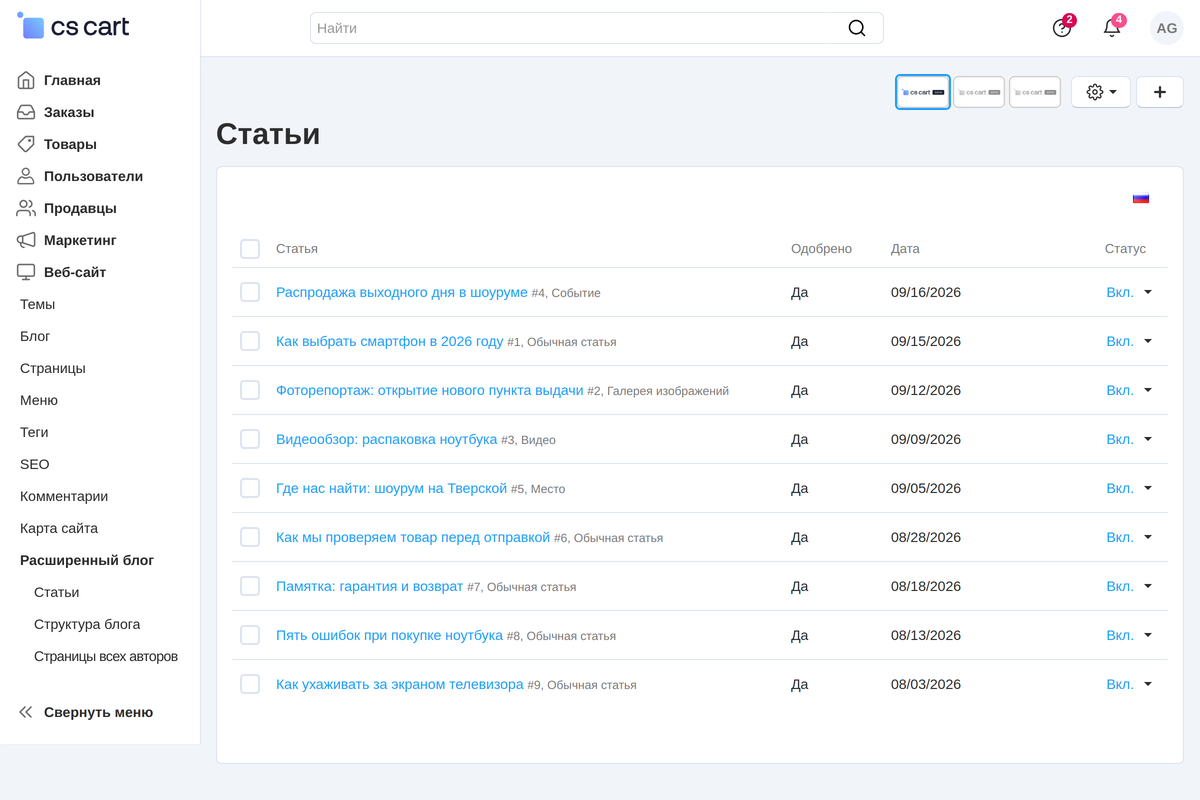Open the gear settings dropdown
Image resolution: width=1200 pixels, height=800 pixels.
click(1101, 92)
